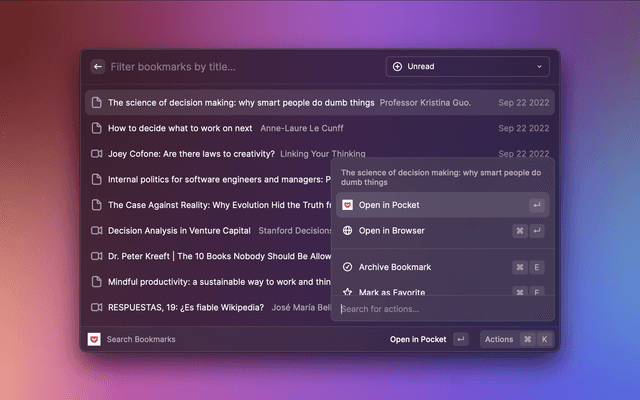Image resolution: width=640 pixels, height=400 pixels.
Task: Select Decision Analysis in Venture Capital bookmark
Action: [x=180, y=230]
